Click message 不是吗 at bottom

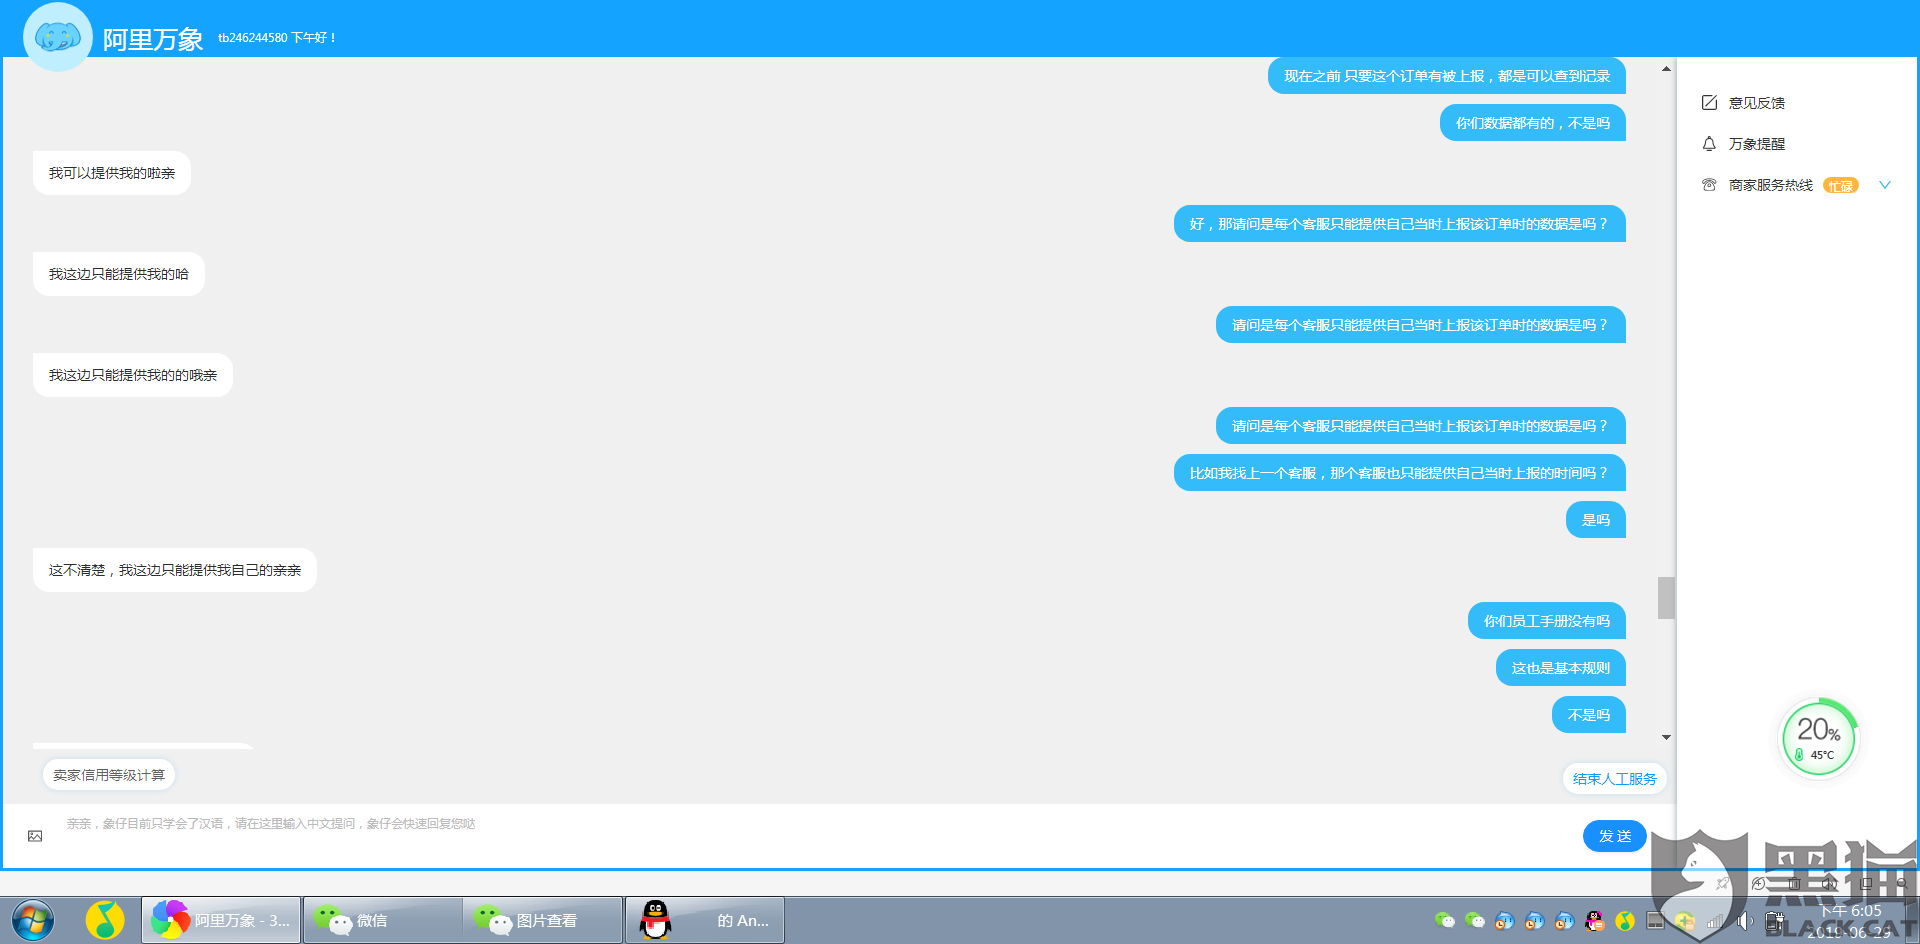tap(1589, 715)
